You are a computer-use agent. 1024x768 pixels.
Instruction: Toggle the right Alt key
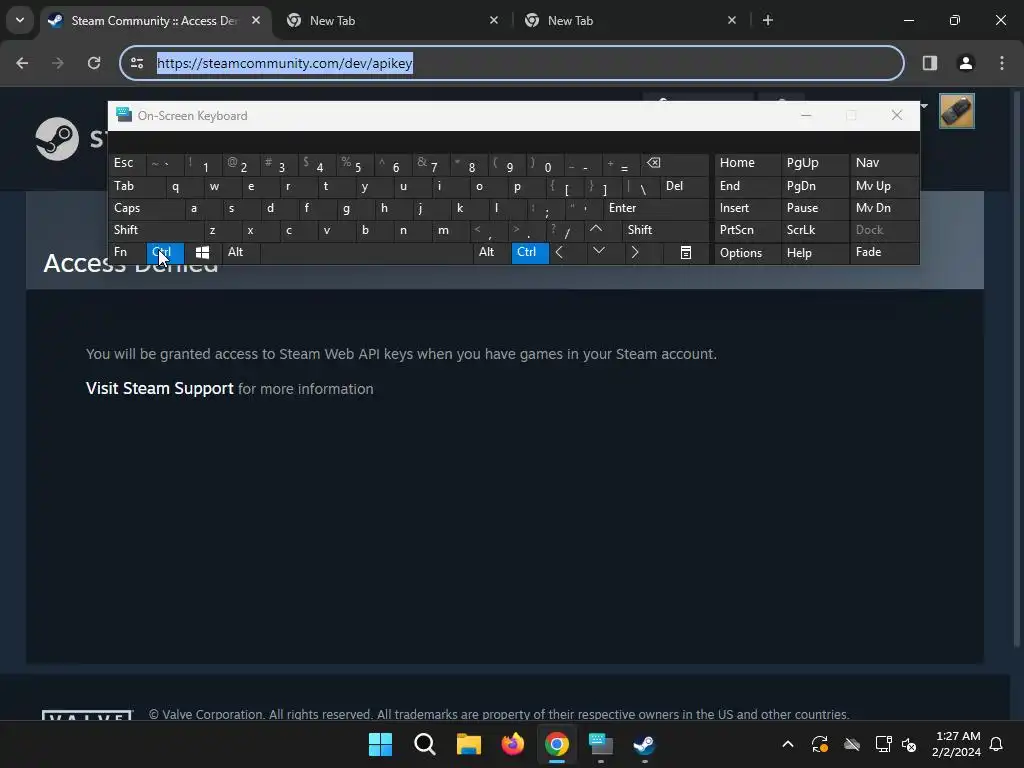click(491, 252)
